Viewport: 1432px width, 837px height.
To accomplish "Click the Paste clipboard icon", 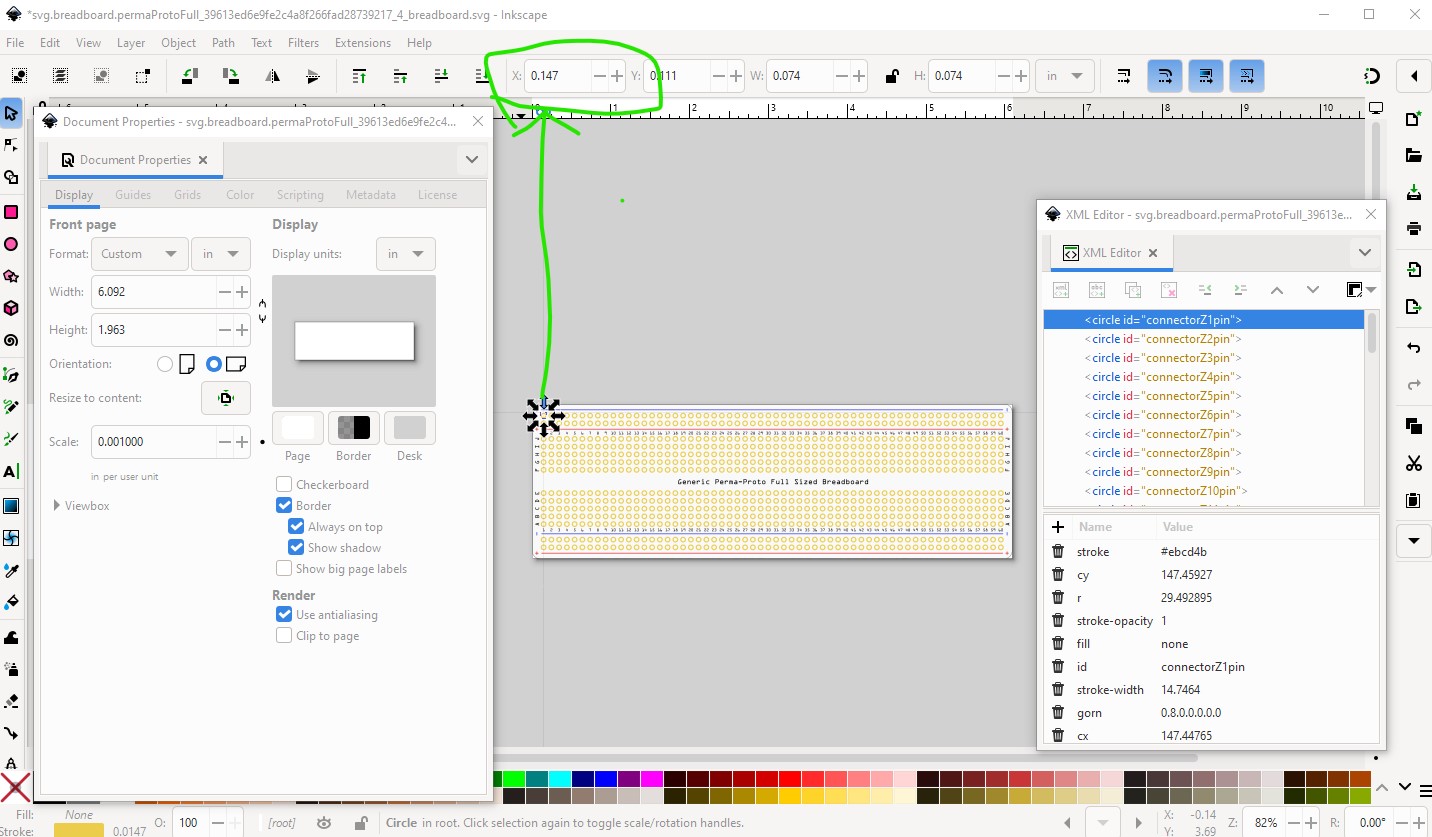I will pos(1413,501).
